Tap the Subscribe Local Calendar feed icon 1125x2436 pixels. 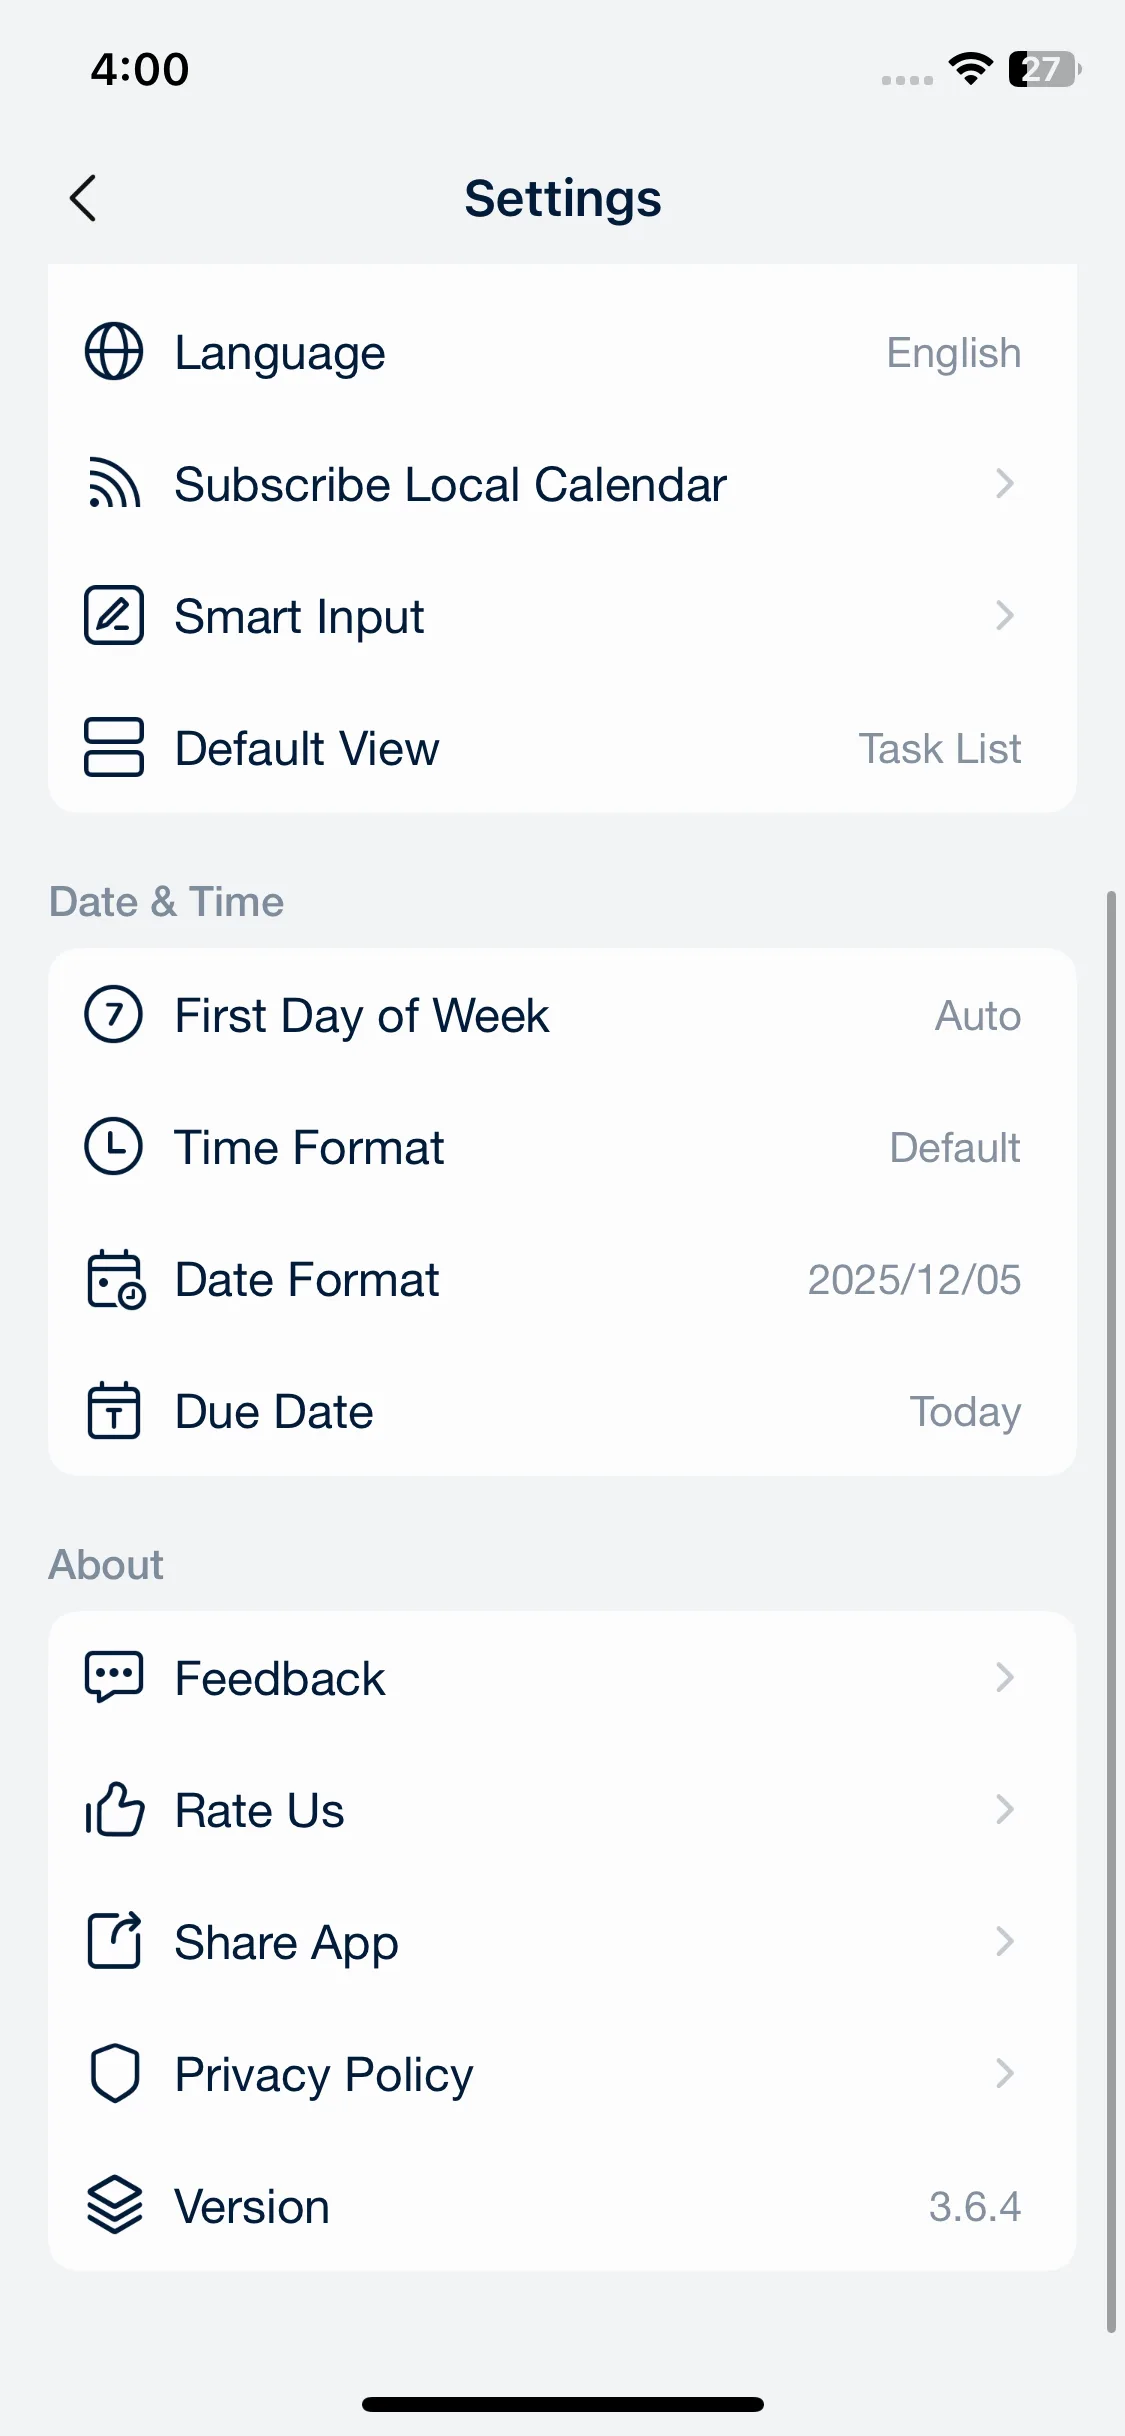pos(114,484)
